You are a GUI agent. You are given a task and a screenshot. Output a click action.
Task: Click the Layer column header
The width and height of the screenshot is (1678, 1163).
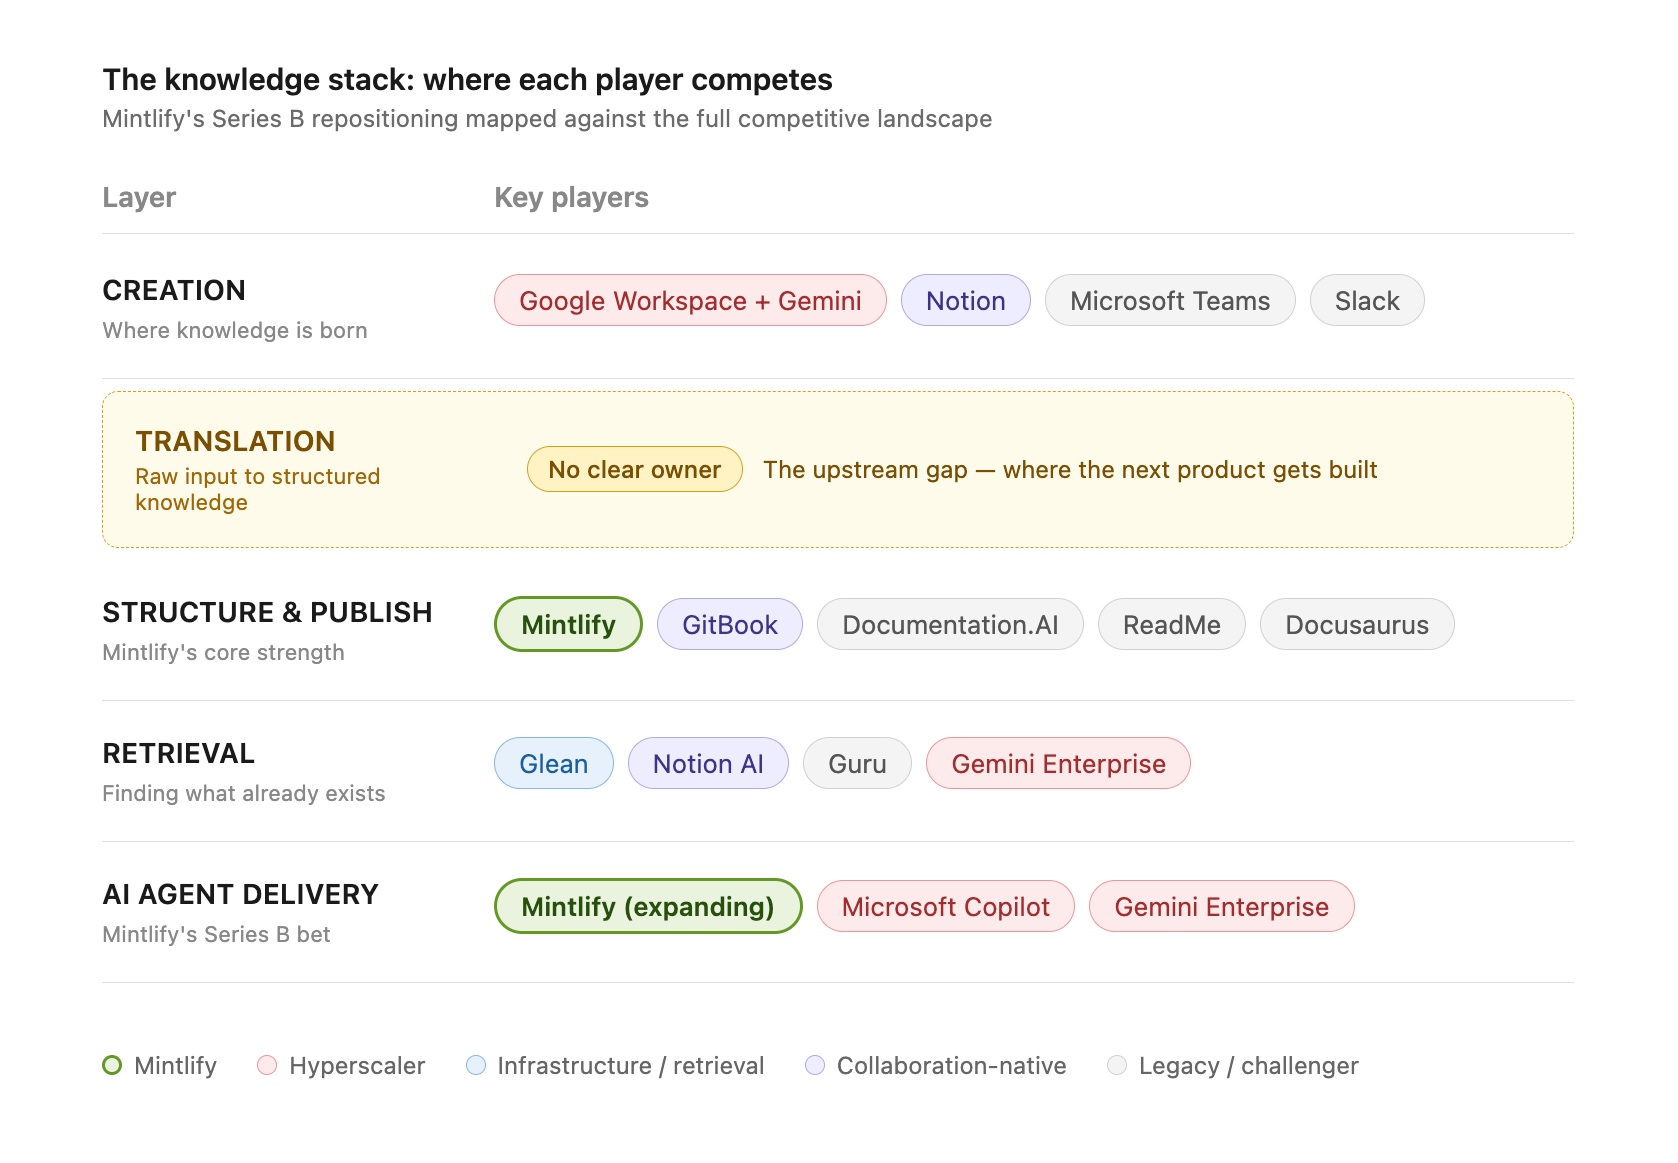[x=139, y=197]
